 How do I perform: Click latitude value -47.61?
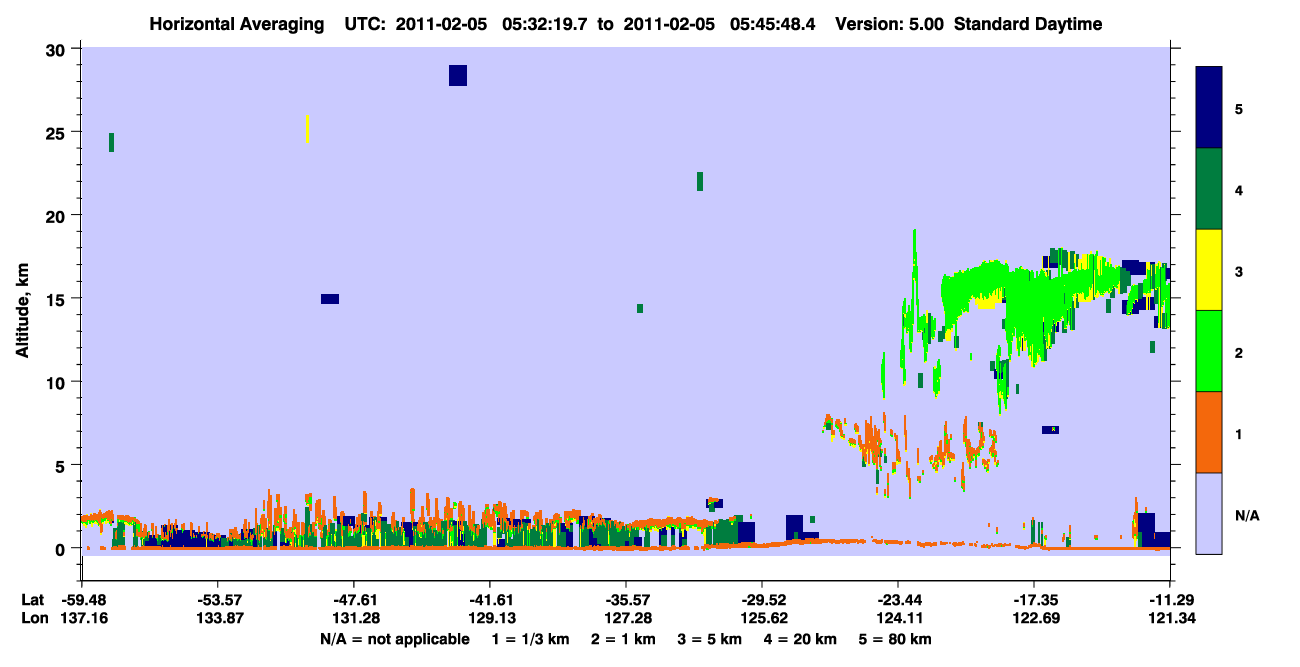click(x=353, y=600)
